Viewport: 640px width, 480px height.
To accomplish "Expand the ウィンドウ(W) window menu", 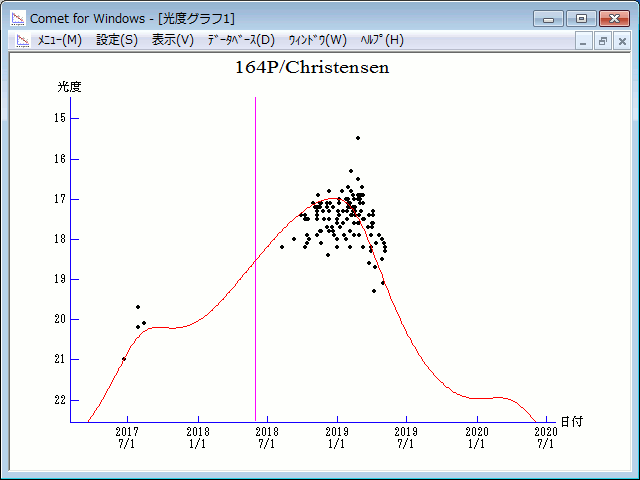I will pos(317,40).
